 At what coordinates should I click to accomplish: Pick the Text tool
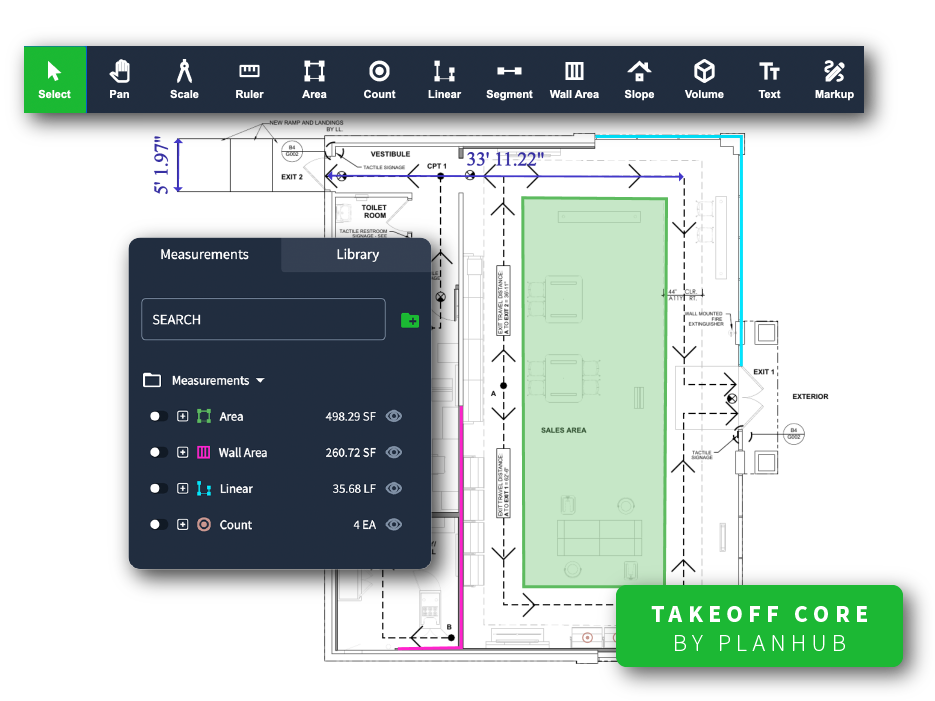[769, 79]
